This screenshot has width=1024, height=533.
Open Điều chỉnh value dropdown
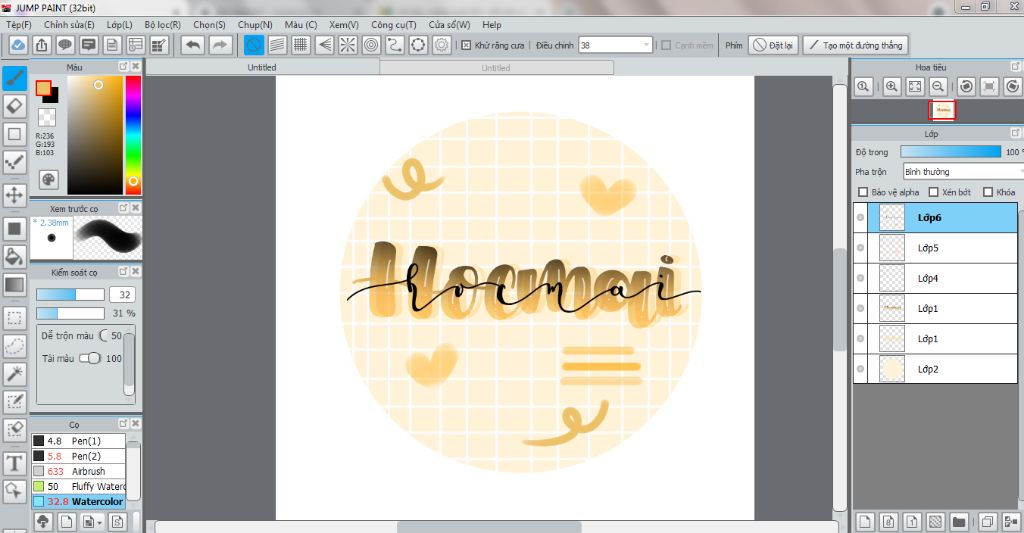(x=646, y=45)
